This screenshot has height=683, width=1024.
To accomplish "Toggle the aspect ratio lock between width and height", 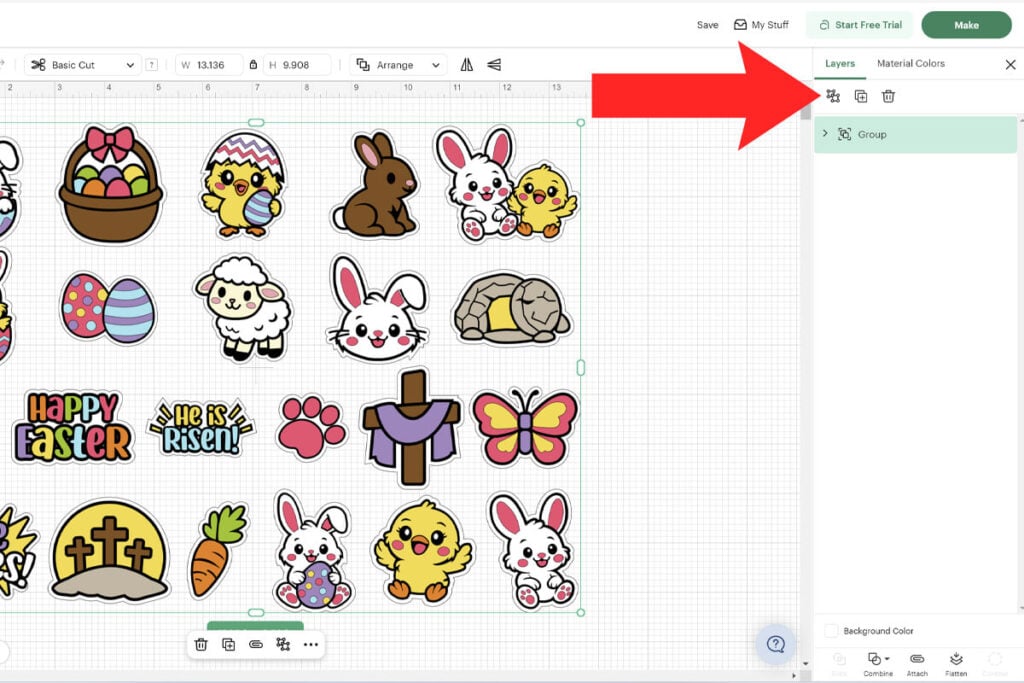I will [253, 64].
